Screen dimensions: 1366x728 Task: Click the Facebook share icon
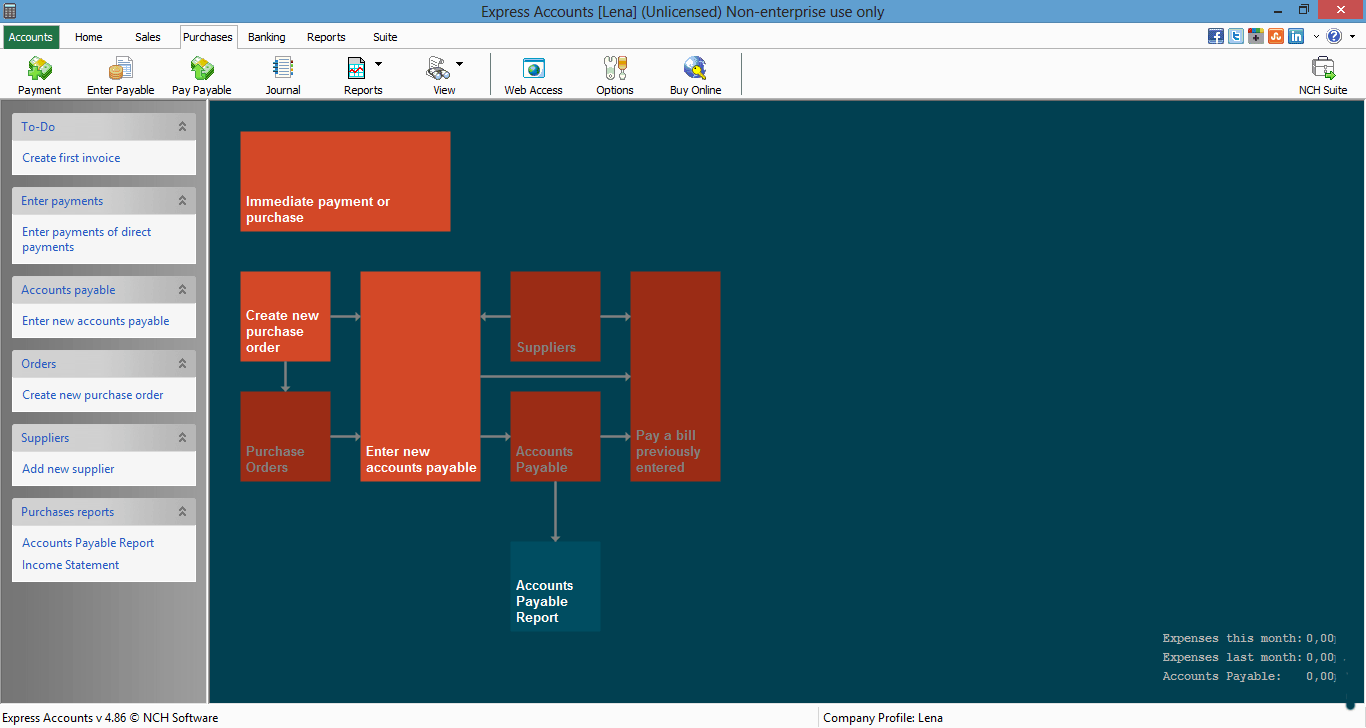[x=1216, y=37]
